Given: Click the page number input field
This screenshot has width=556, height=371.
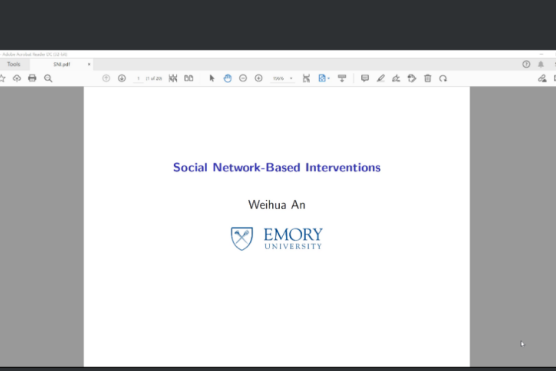Looking at the screenshot, I should click(x=138, y=78).
